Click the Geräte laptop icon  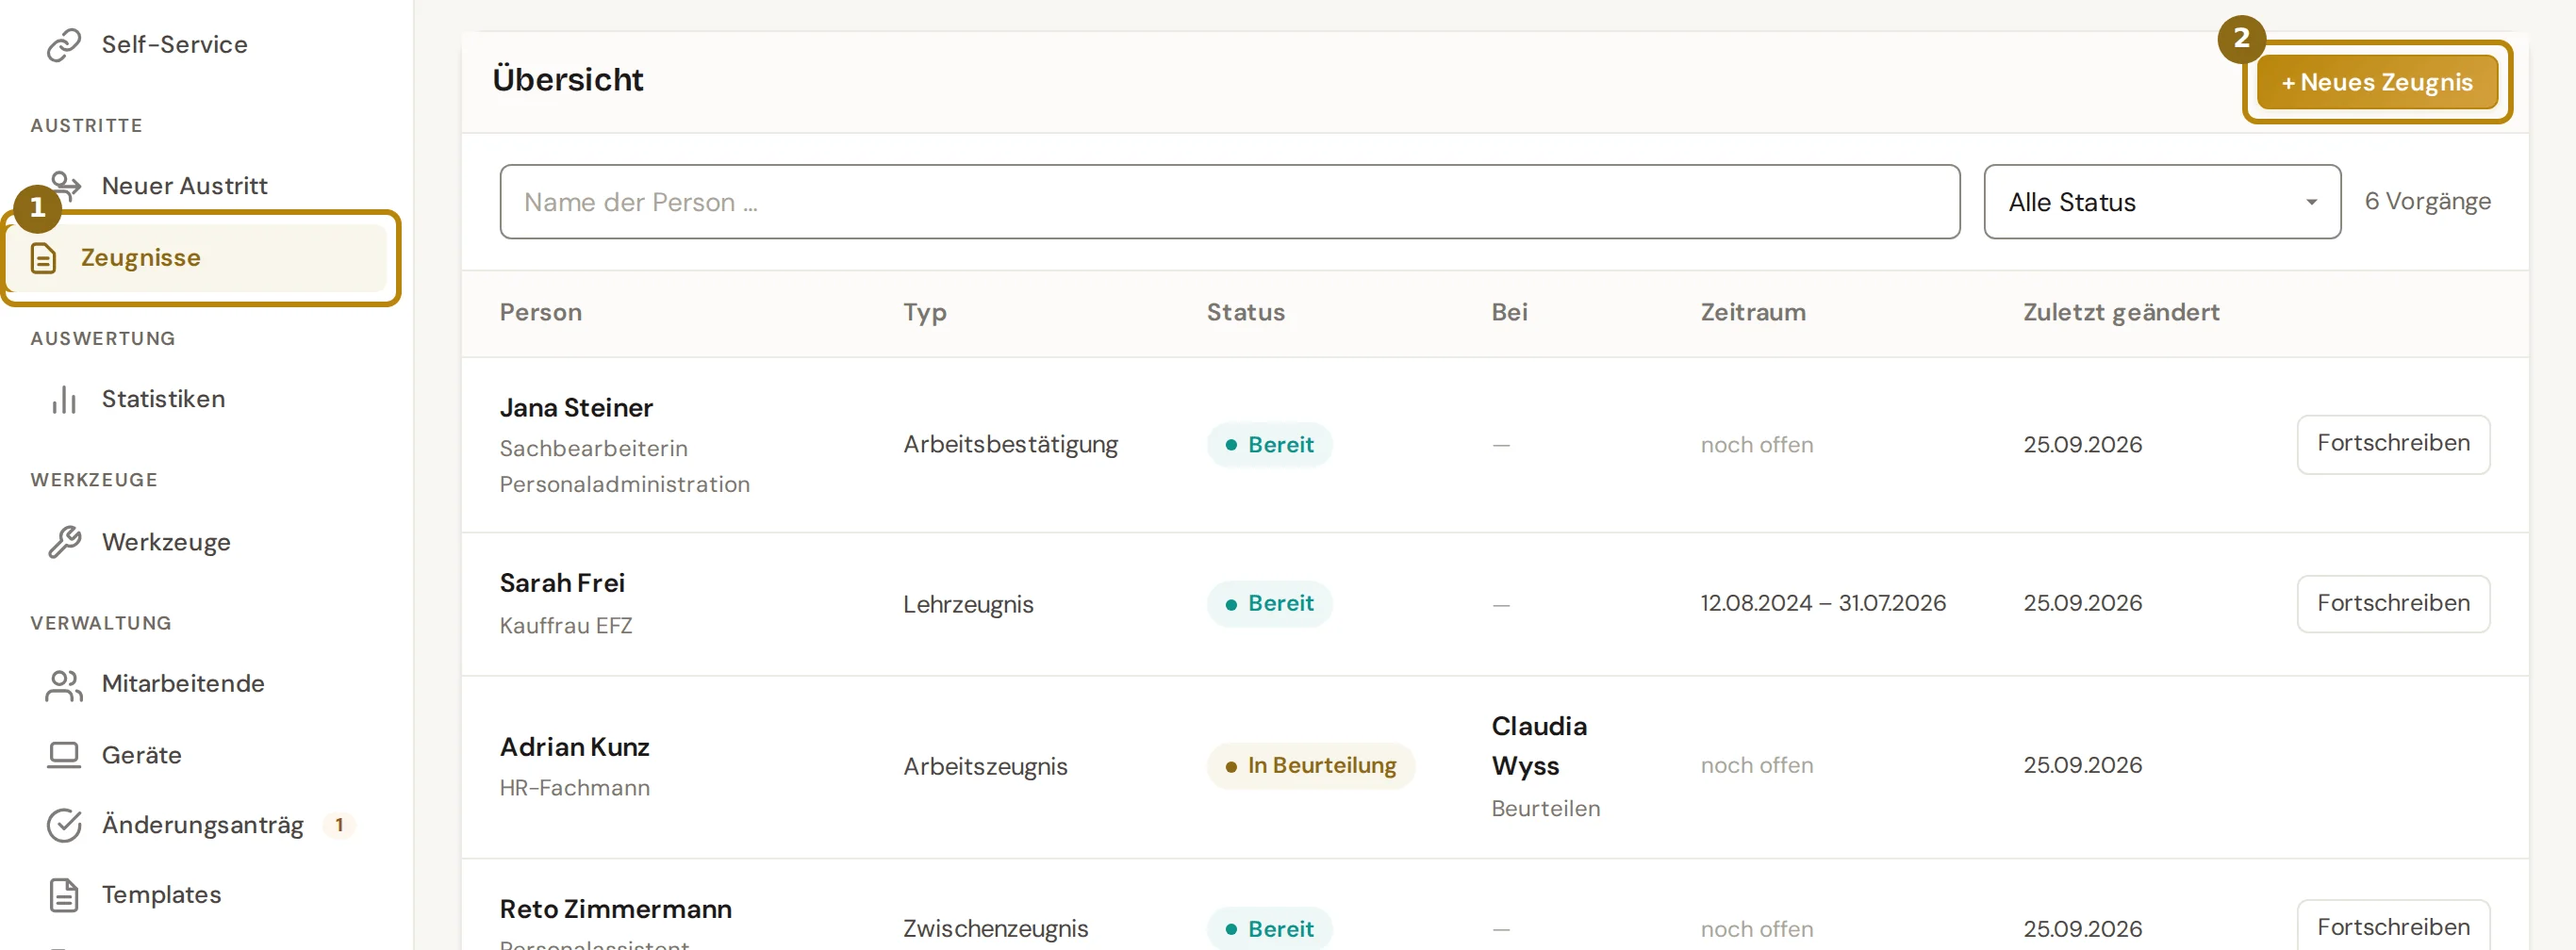pyautogui.click(x=64, y=755)
